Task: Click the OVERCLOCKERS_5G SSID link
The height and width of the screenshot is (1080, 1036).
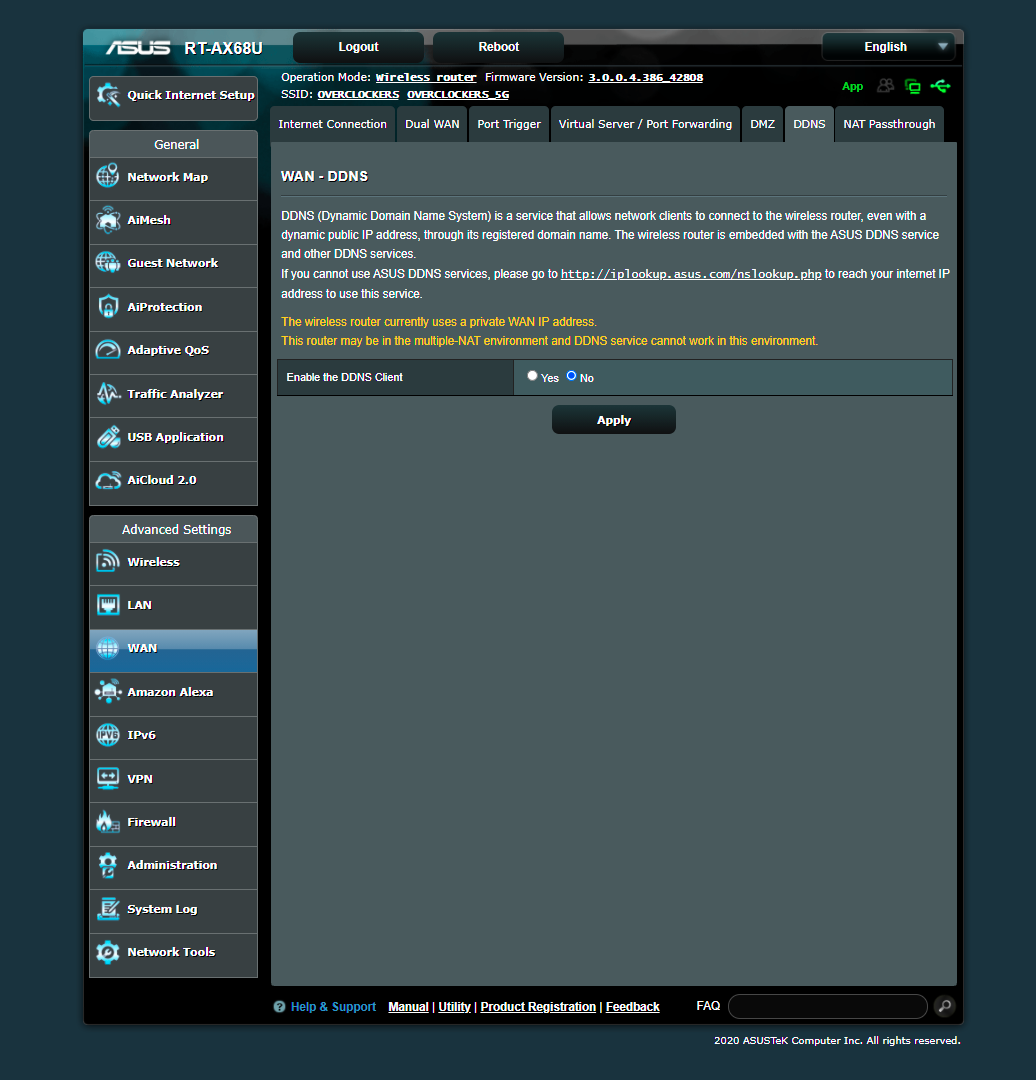Action: pyautogui.click(x=458, y=94)
